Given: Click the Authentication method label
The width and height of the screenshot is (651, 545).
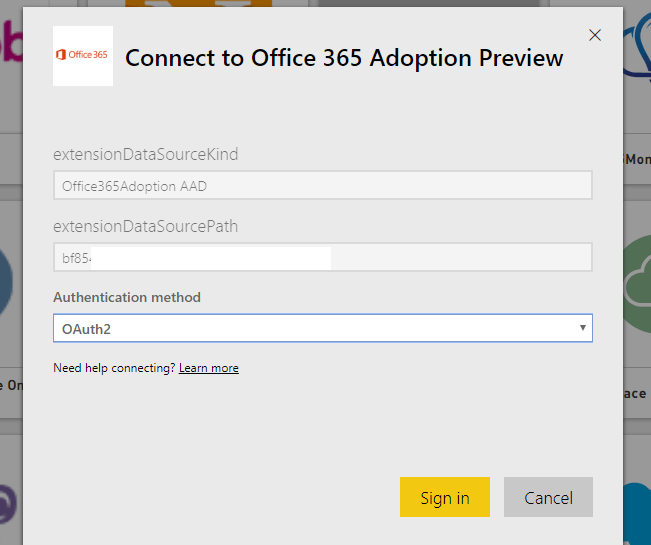Looking at the screenshot, I should 127,297.
